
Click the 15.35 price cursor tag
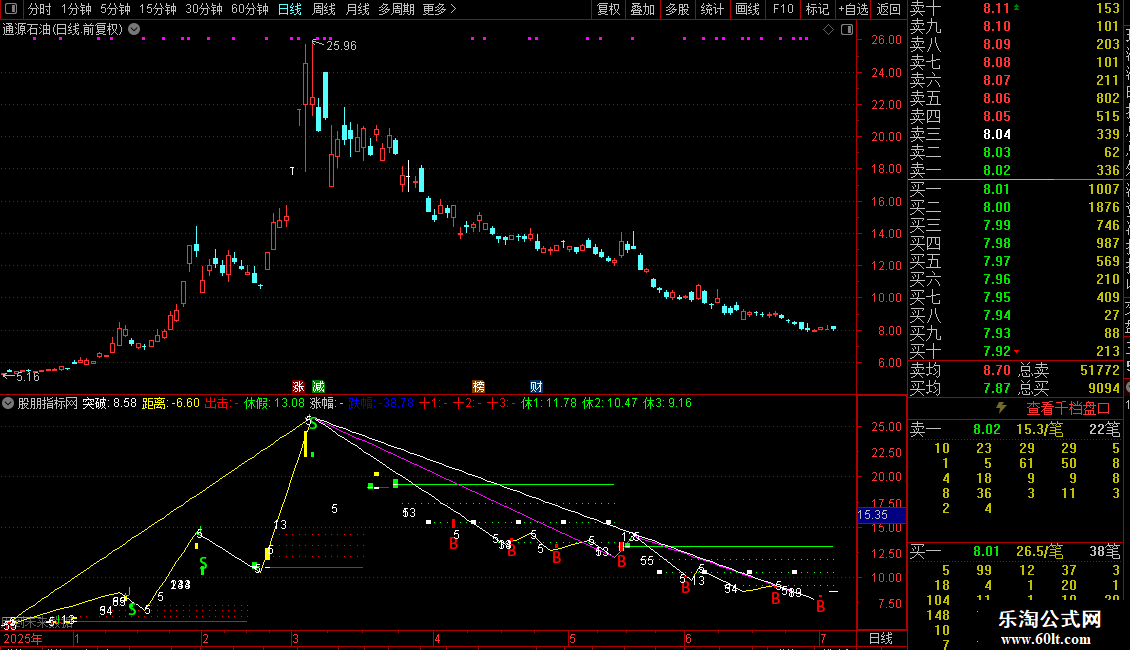point(881,515)
